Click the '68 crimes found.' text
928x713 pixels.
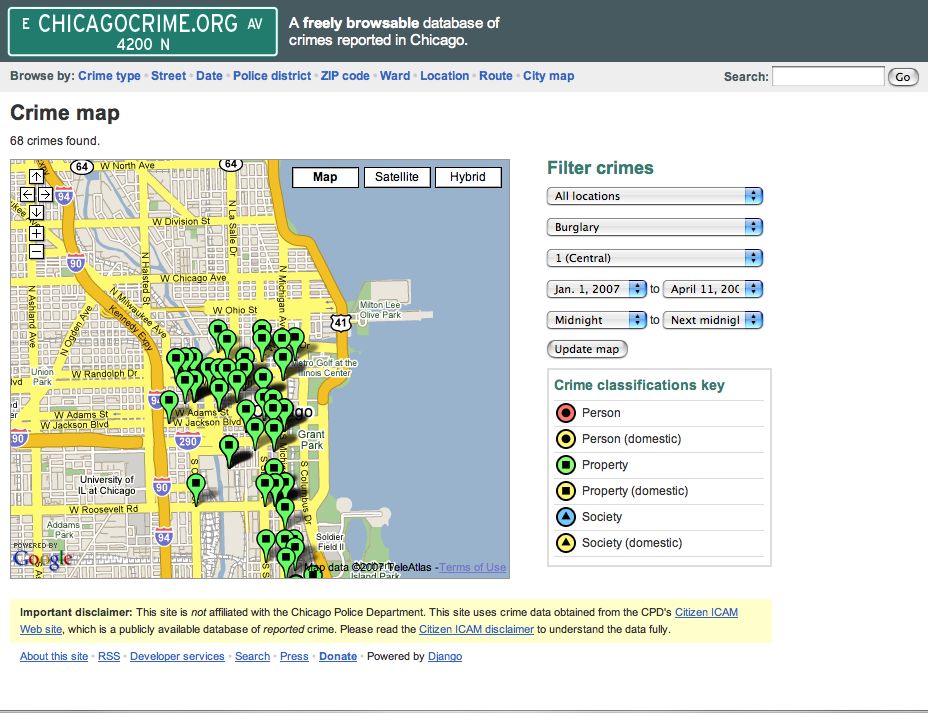[x=55, y=141]
